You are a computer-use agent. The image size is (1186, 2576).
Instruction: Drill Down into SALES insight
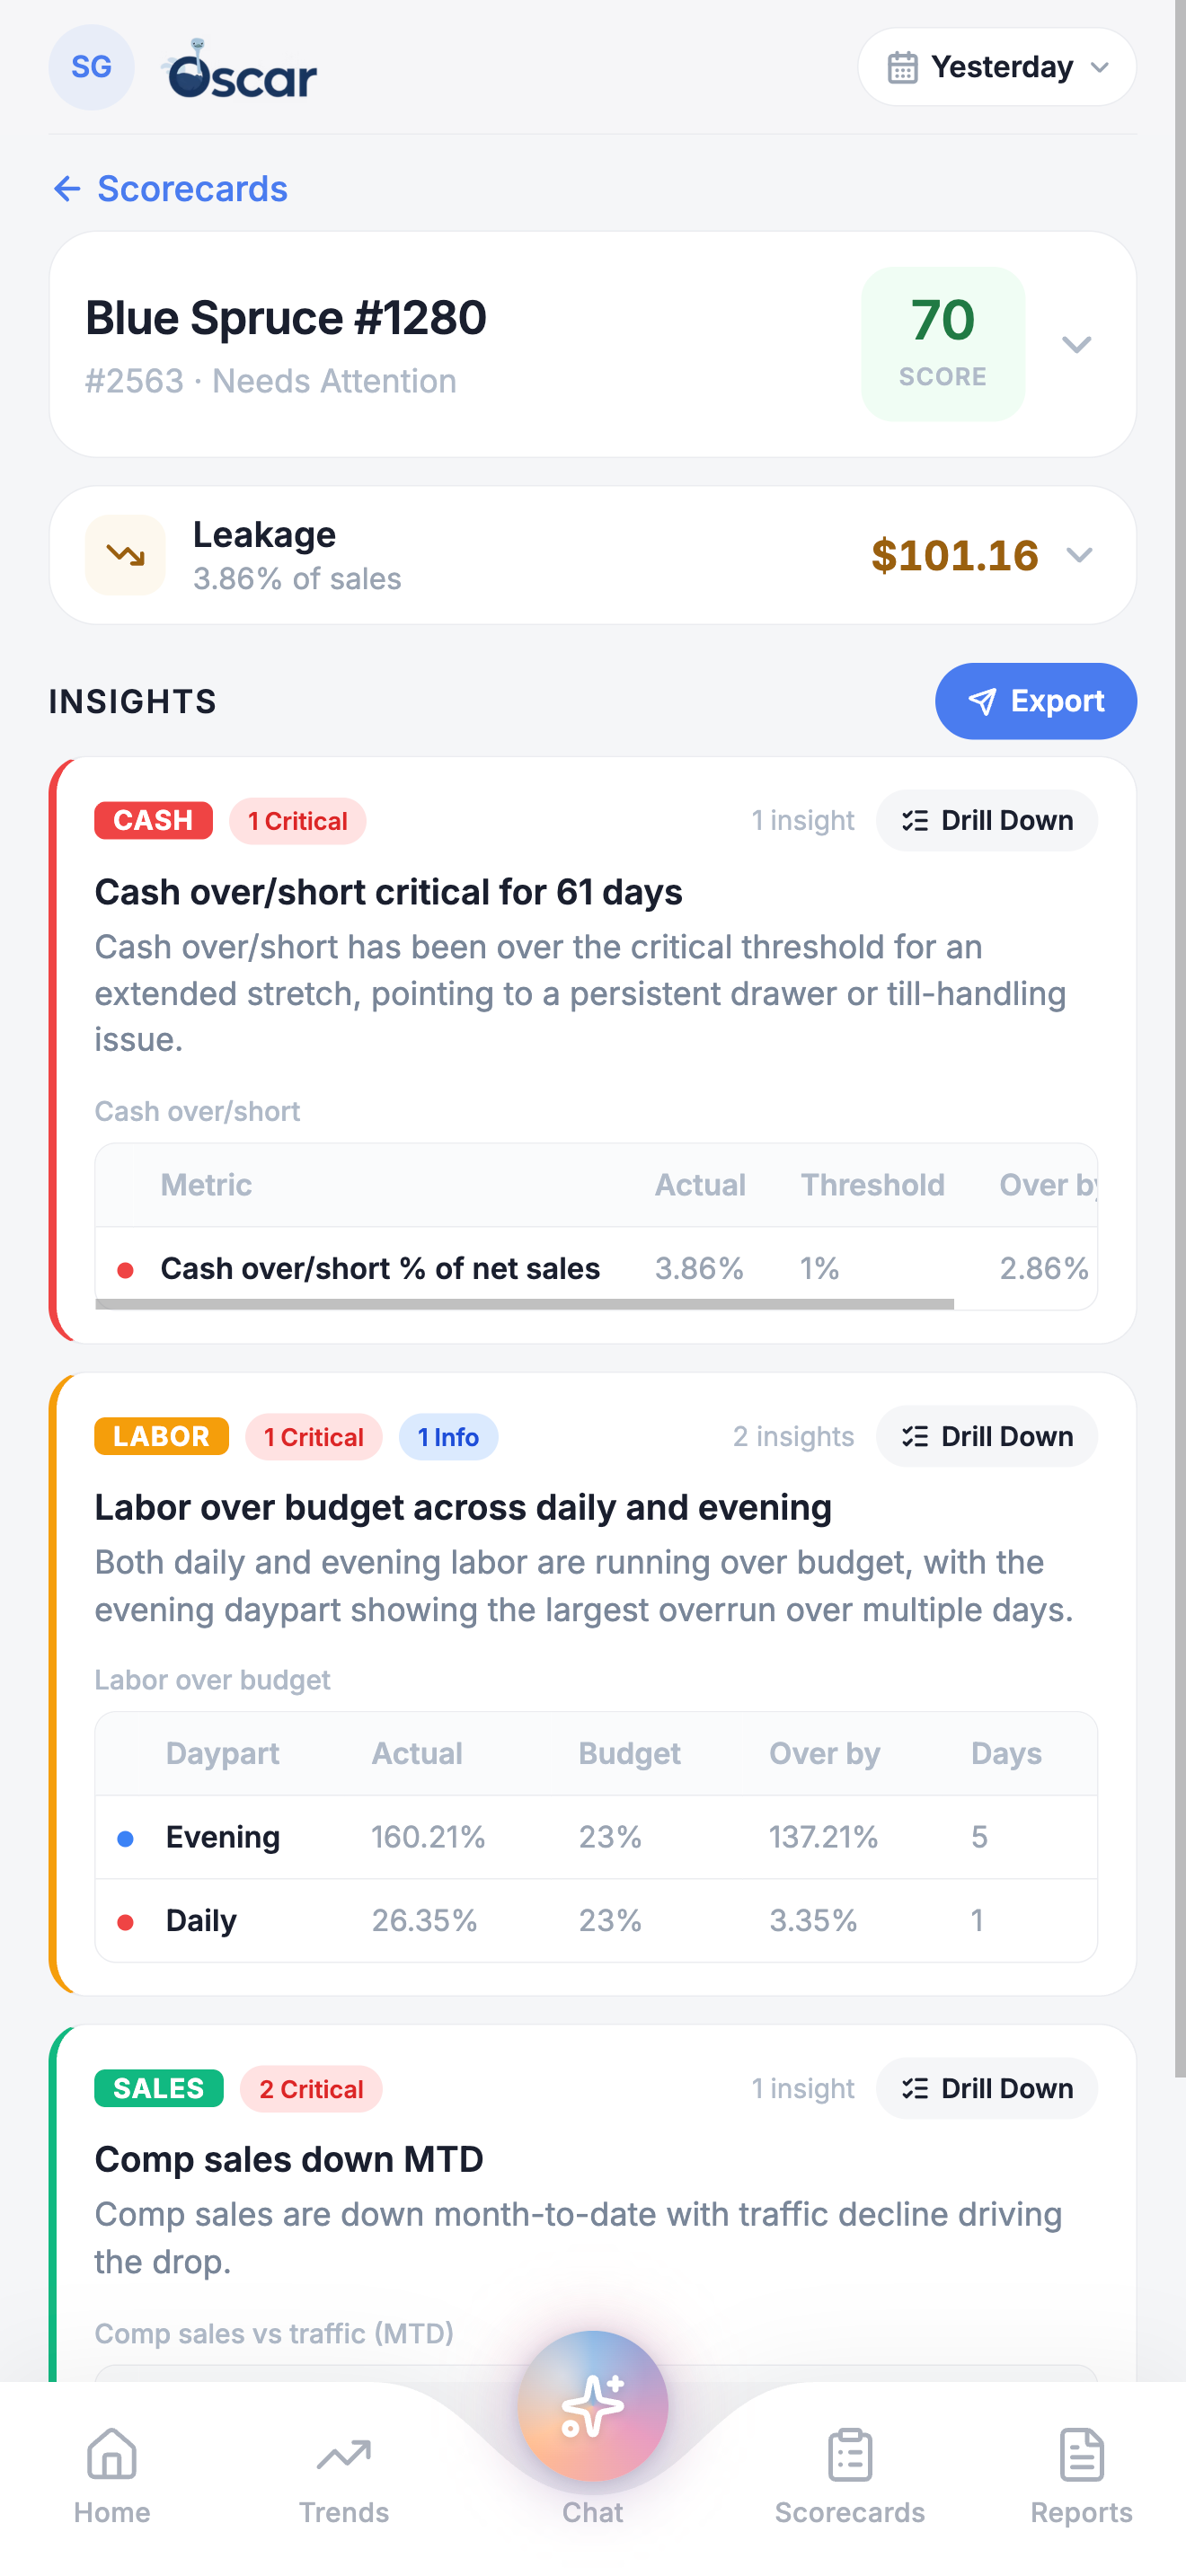coord(986,2089)
